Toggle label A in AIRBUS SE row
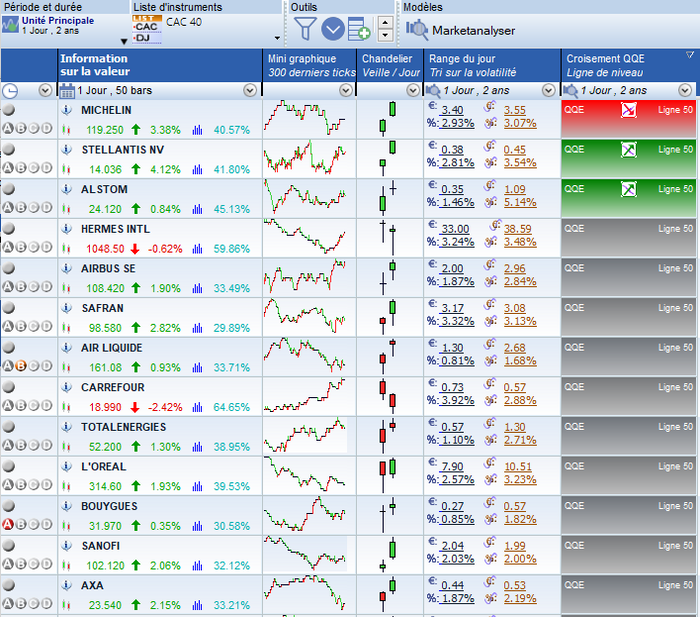700x617 pixels. pos(8,287)
